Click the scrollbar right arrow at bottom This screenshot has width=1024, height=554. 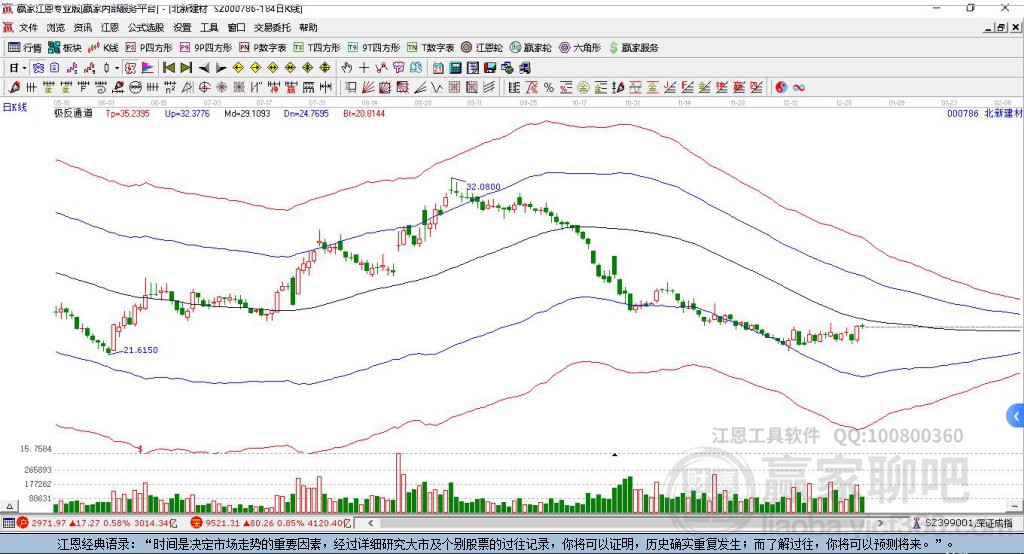[880, 523]
